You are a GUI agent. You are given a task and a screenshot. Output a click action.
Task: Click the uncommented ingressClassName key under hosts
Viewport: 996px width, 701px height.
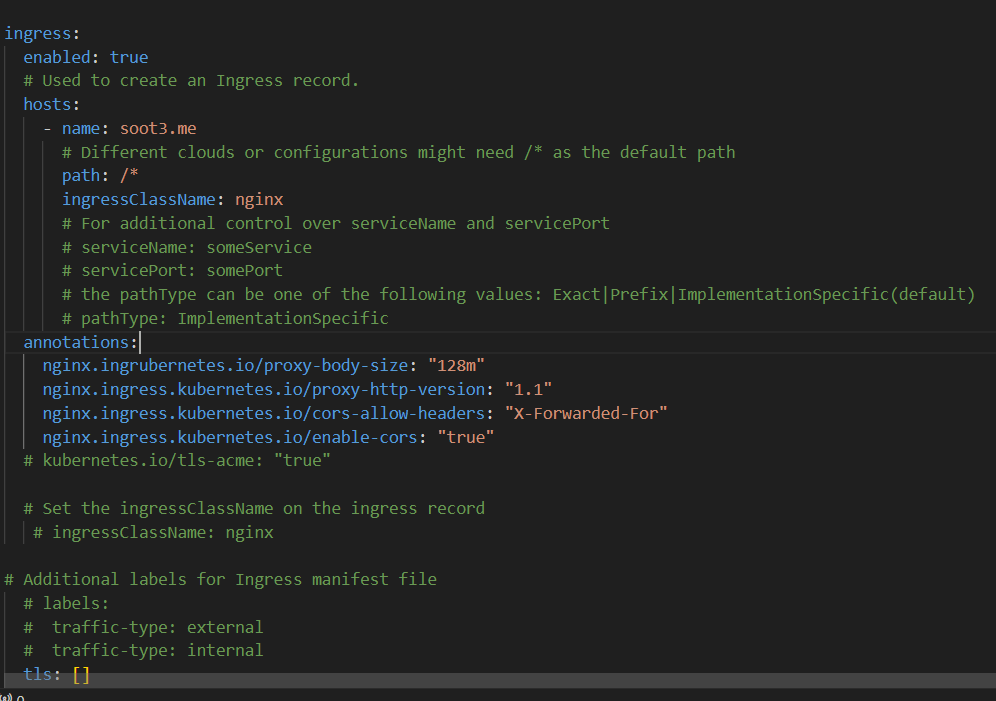138,199
